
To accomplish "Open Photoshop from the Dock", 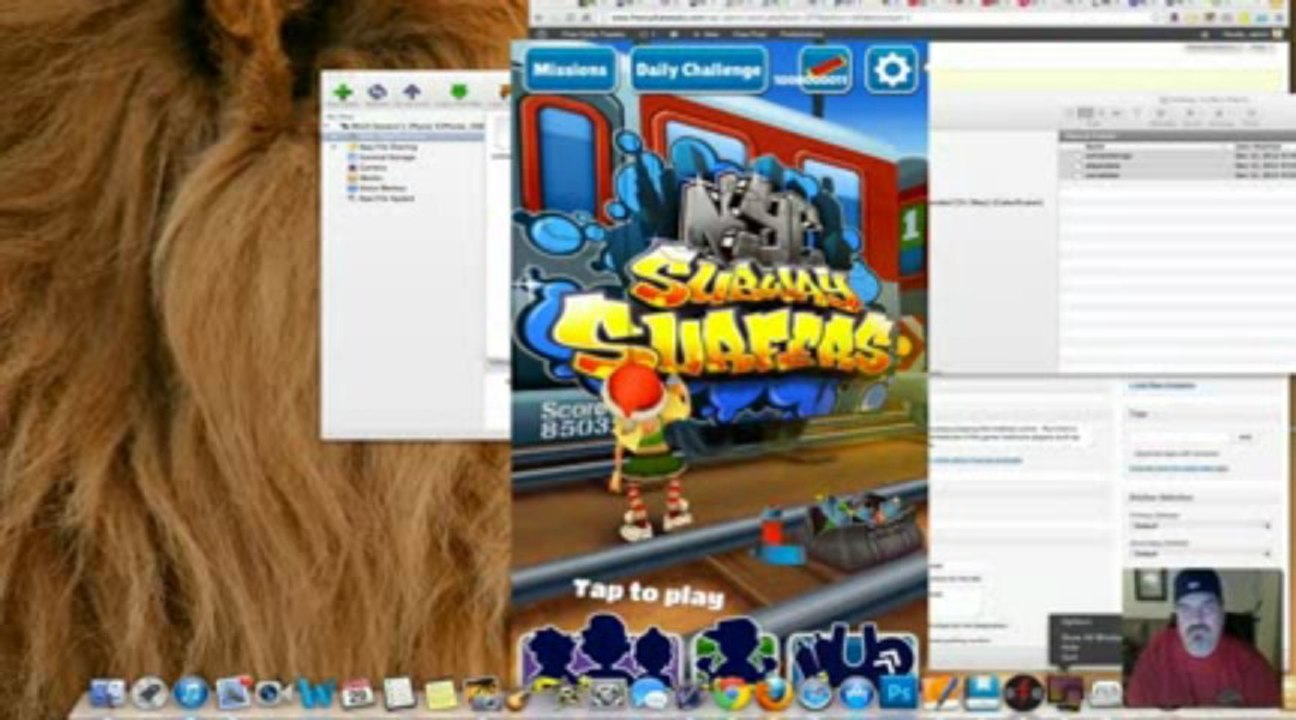I will [898, 693].
